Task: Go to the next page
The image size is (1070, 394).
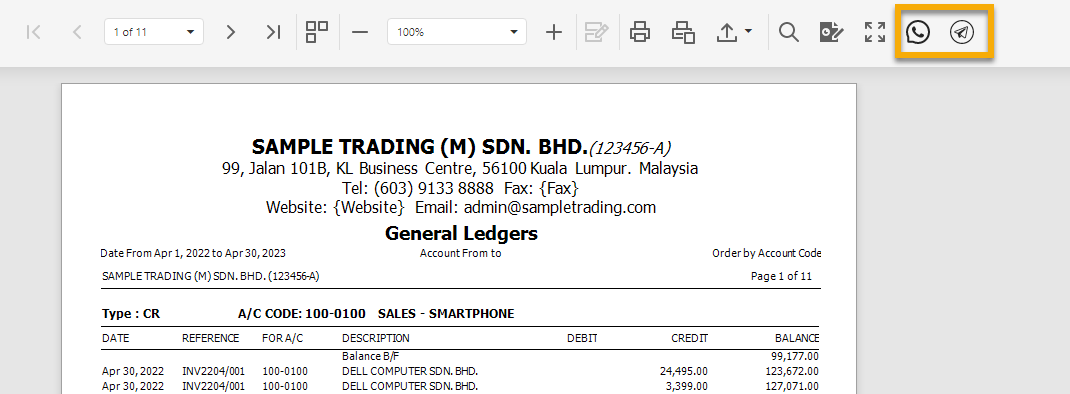Action: pyautogui.click(x=231, y=32)
